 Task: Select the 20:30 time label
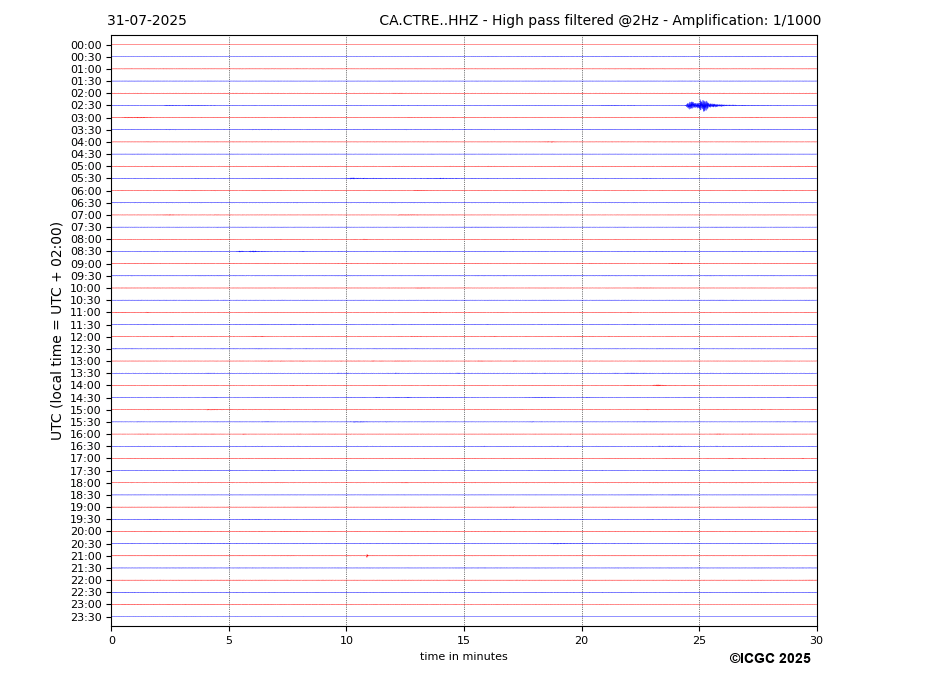[x=86, y=544]
